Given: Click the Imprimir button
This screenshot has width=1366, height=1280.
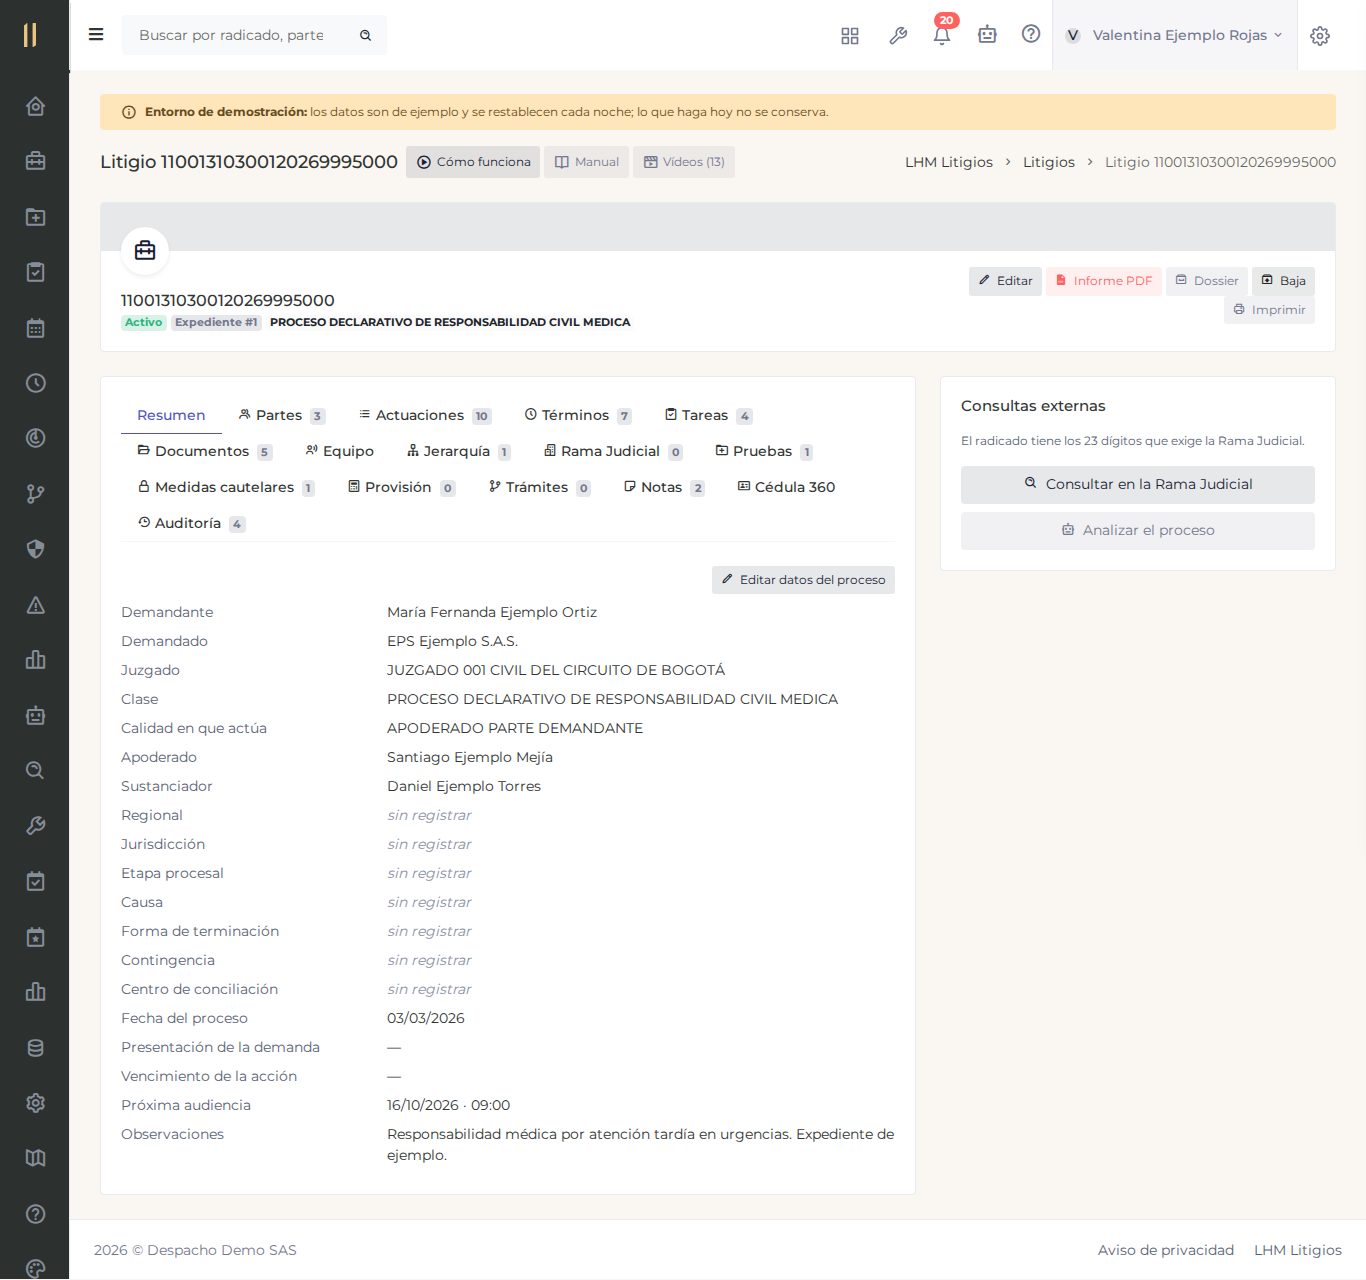Looking at the screenshot, I should (x=1269, y=310).
